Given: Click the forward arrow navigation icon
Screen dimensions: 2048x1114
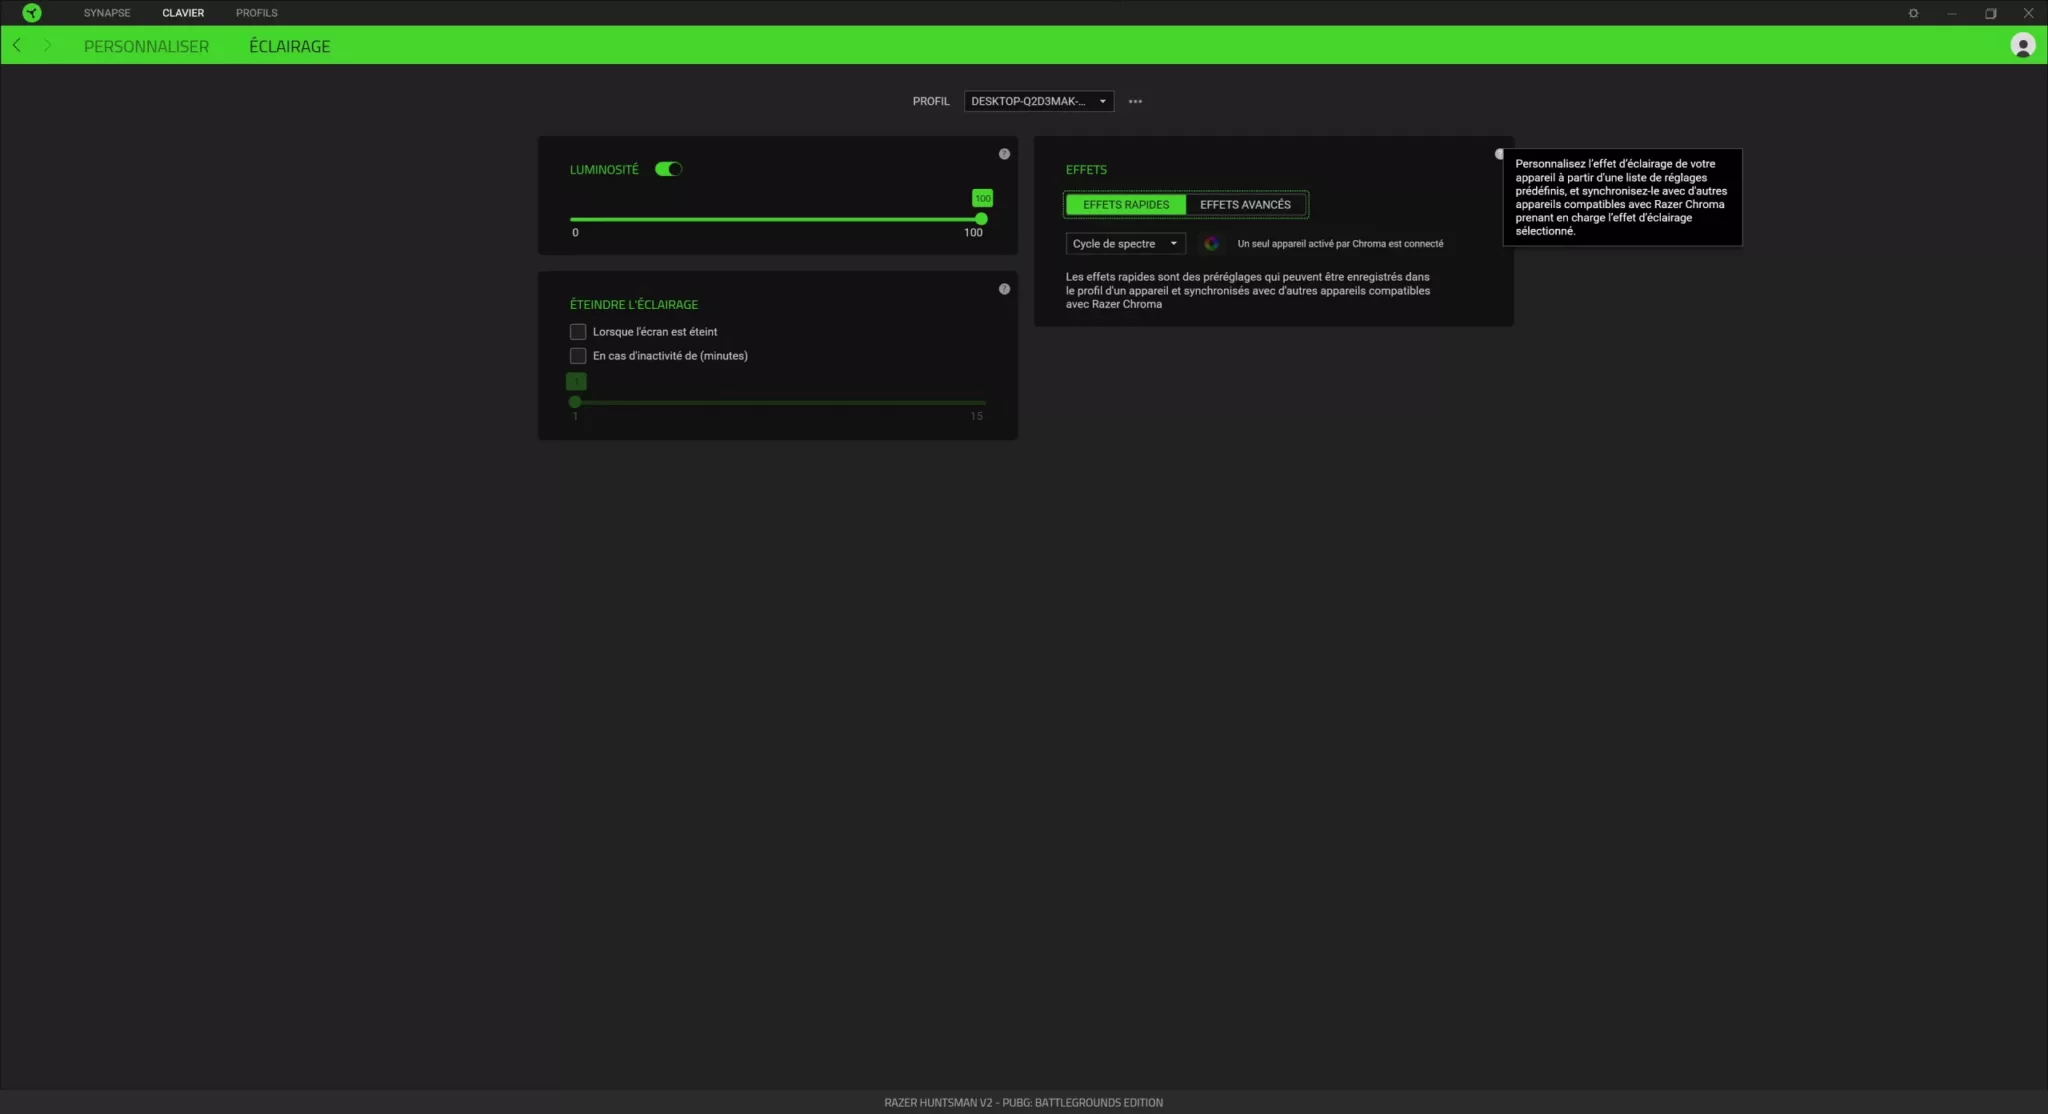Looking at the screenshot, I should (47, 45).
